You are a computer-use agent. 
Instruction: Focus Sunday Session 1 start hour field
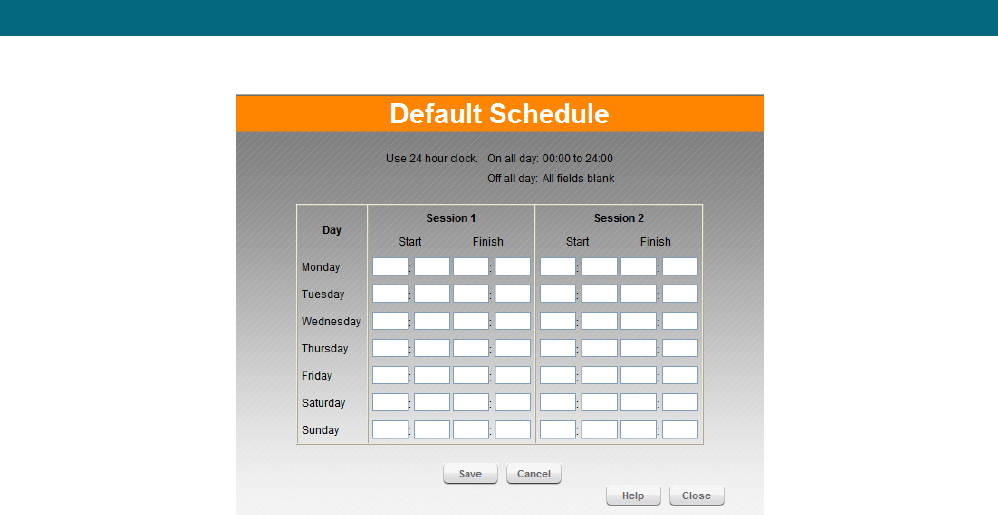(x=390, y=430)
